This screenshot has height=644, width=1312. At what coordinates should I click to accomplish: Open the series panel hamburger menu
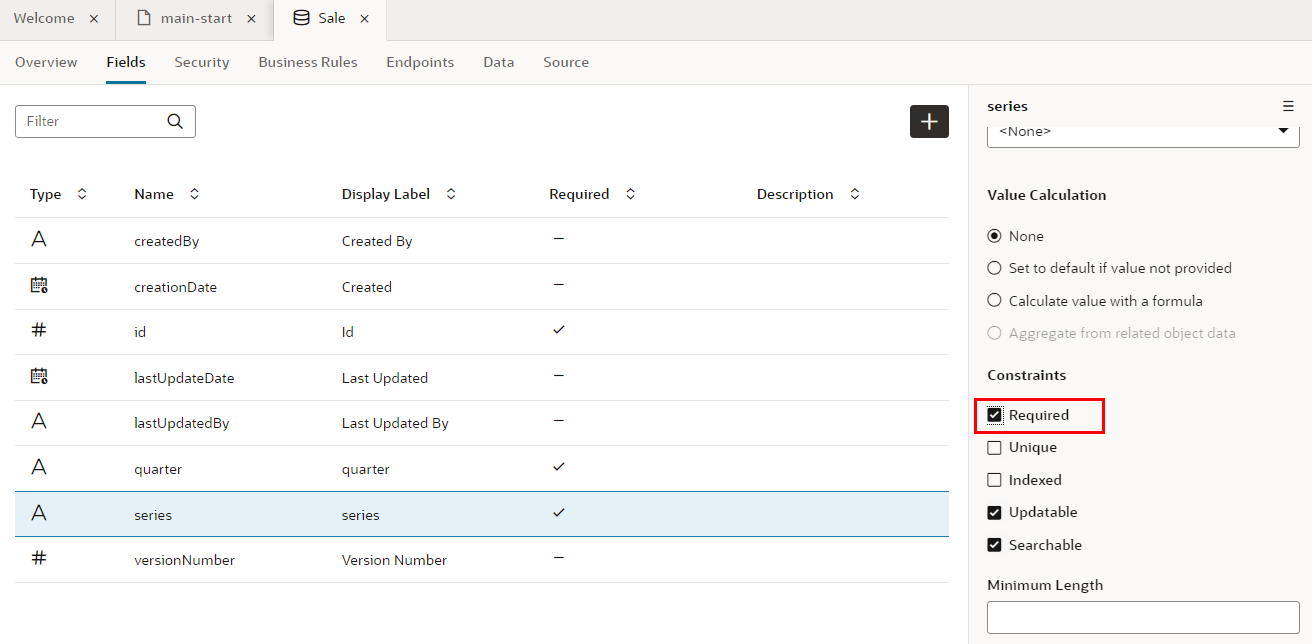[x=1288, y=106]
